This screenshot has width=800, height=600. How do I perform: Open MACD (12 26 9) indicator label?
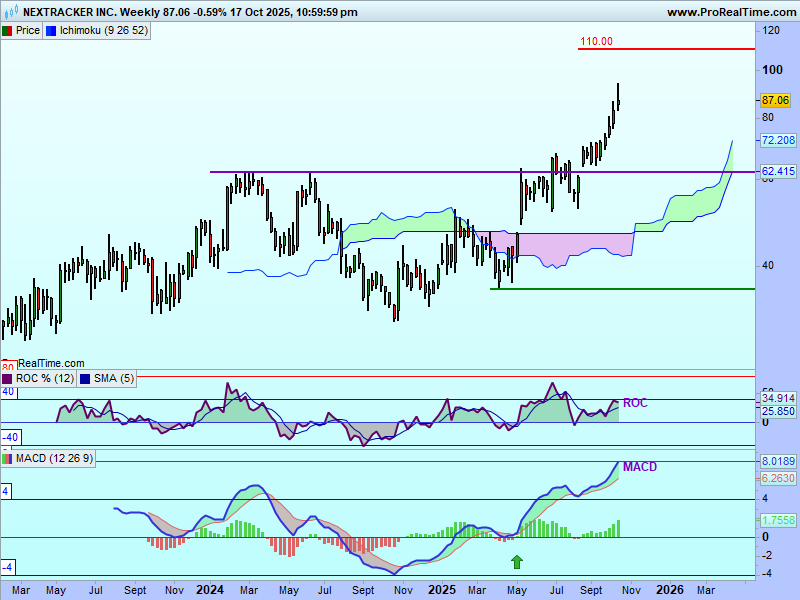click(55, 458)
